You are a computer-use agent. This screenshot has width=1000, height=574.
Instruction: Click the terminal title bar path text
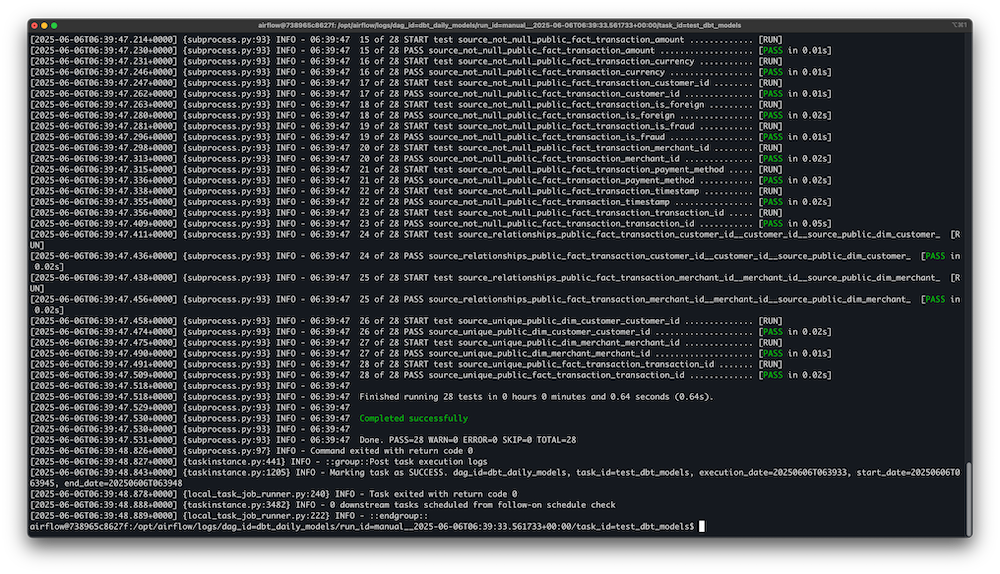pos(499,23)
